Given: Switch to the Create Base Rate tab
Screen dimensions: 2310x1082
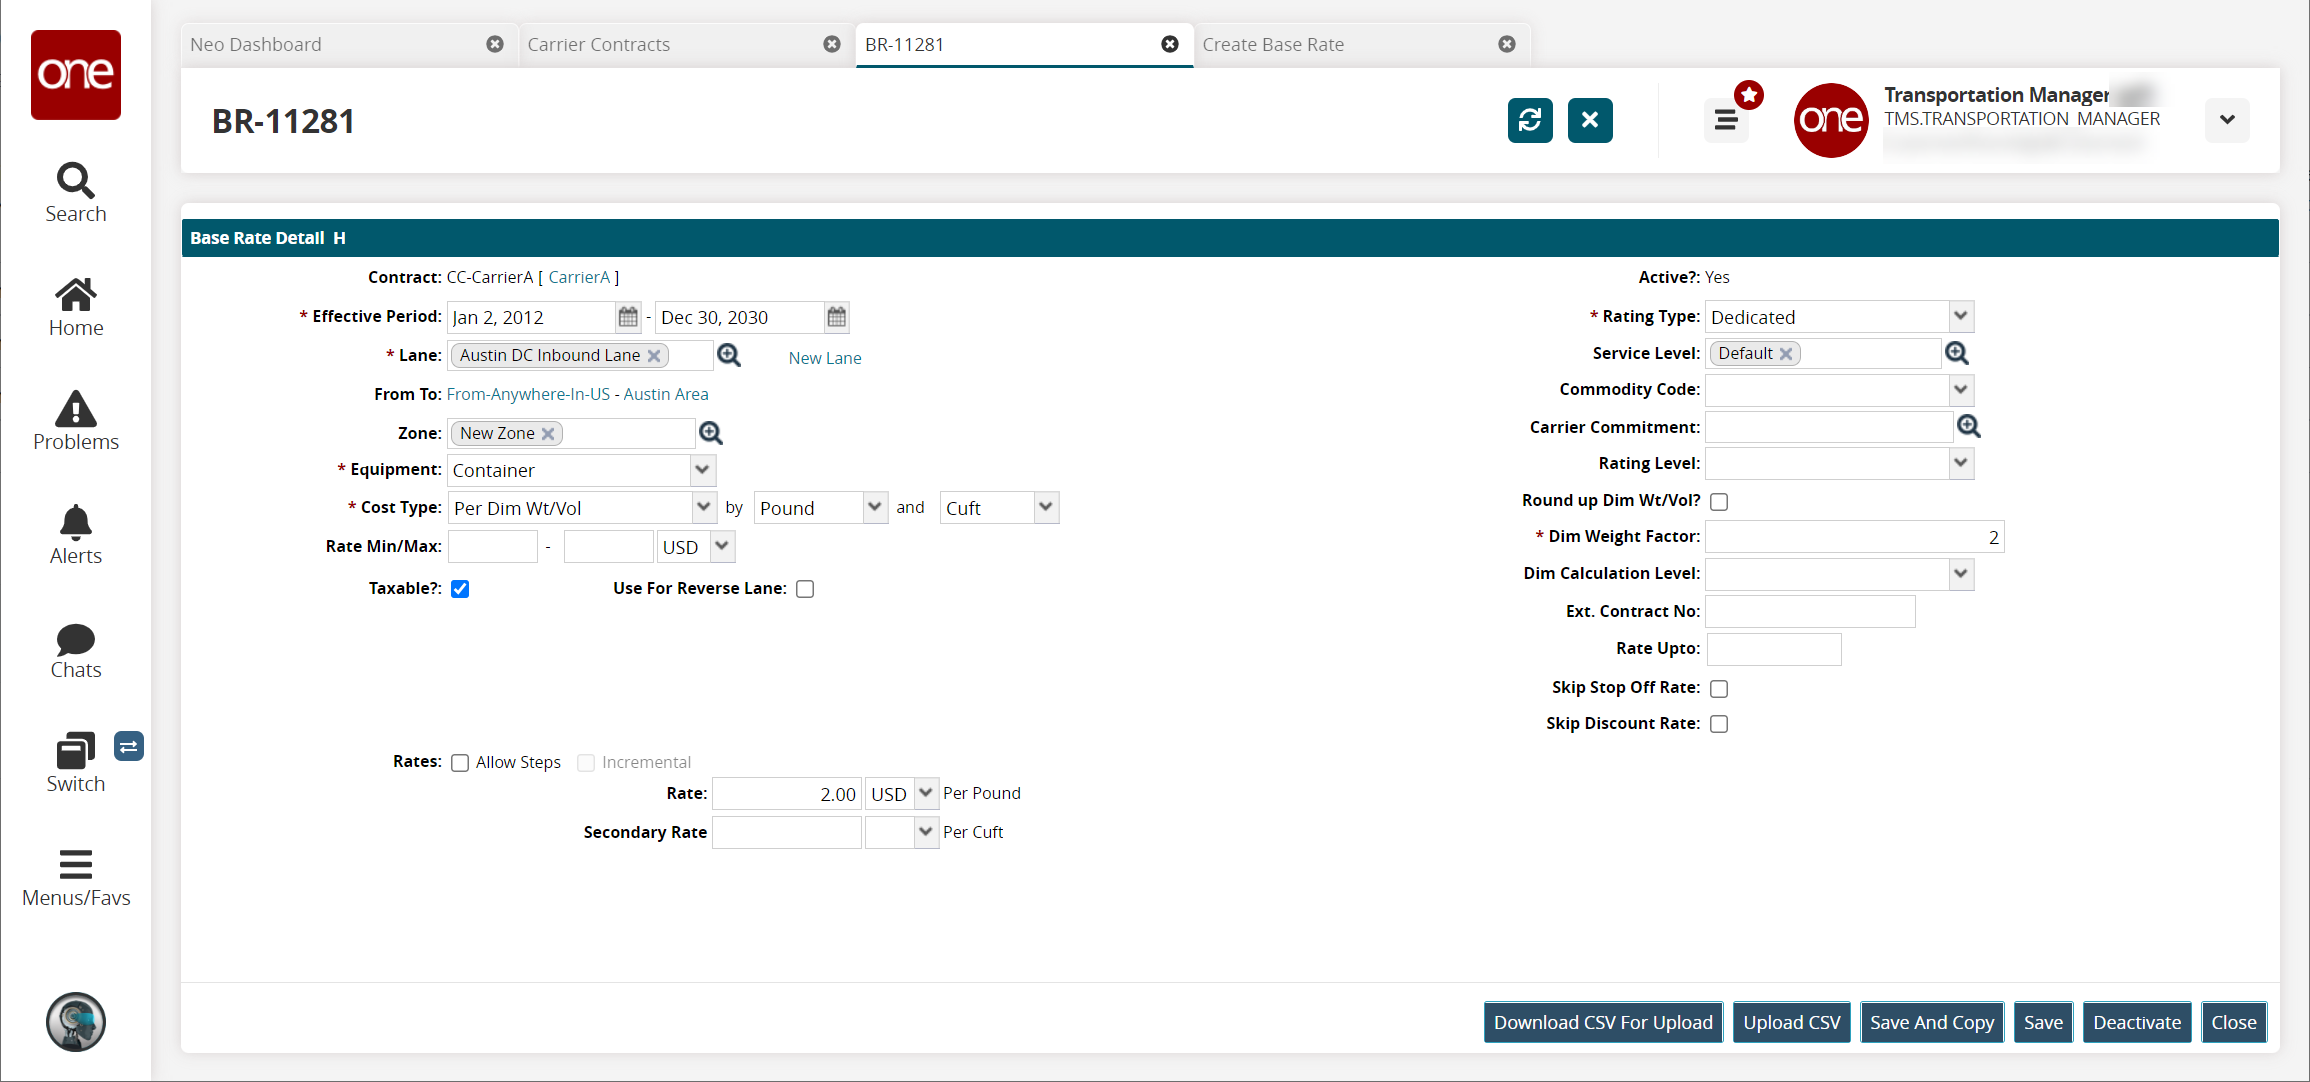Looking at the screenshot, I should click(1273, 44).
